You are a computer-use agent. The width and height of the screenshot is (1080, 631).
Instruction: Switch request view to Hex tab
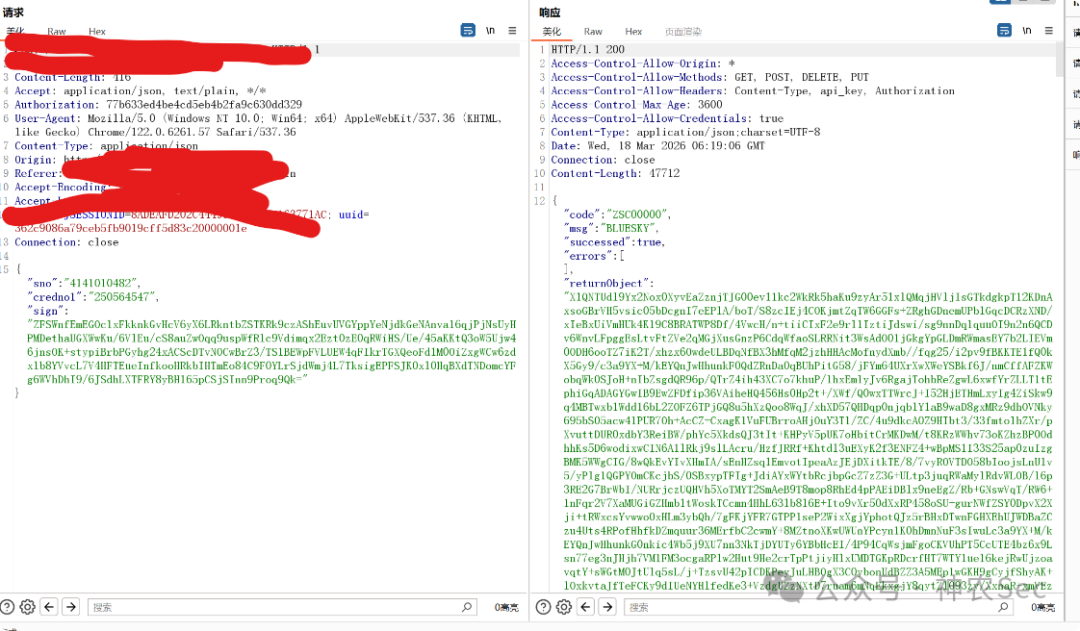(x=97, y=32)
